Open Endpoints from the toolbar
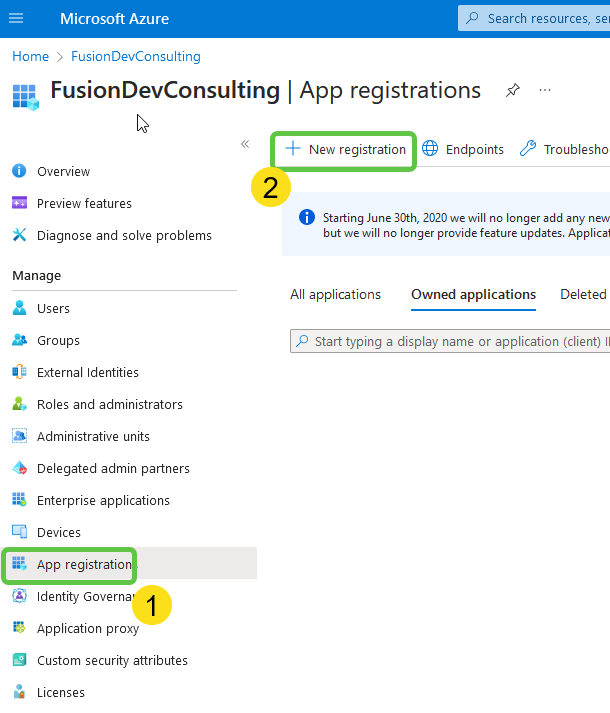 click(463, 149)
